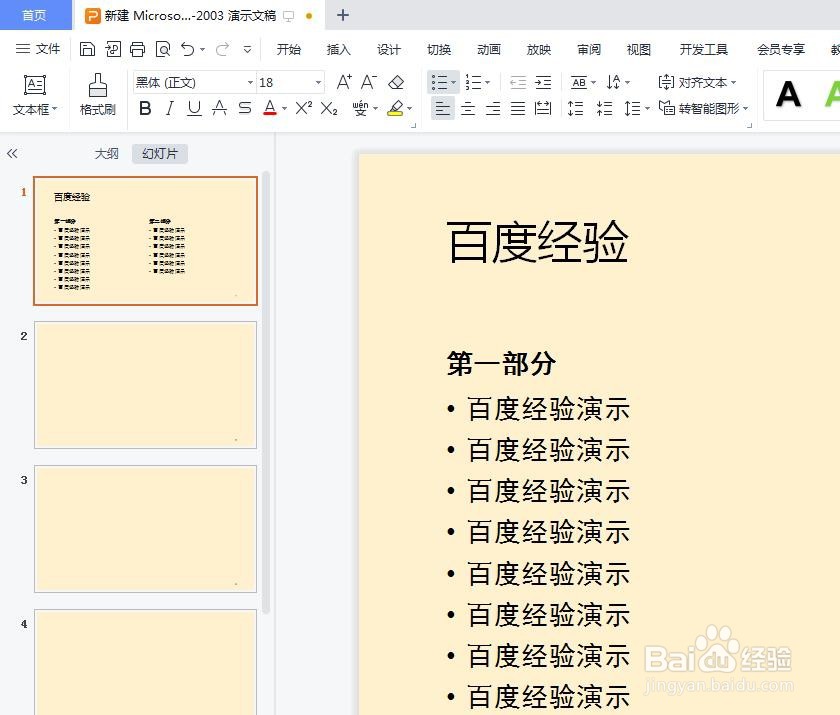Right align the text
The width and height of the screenshot is (840, 715).
[x=493, y=109]
